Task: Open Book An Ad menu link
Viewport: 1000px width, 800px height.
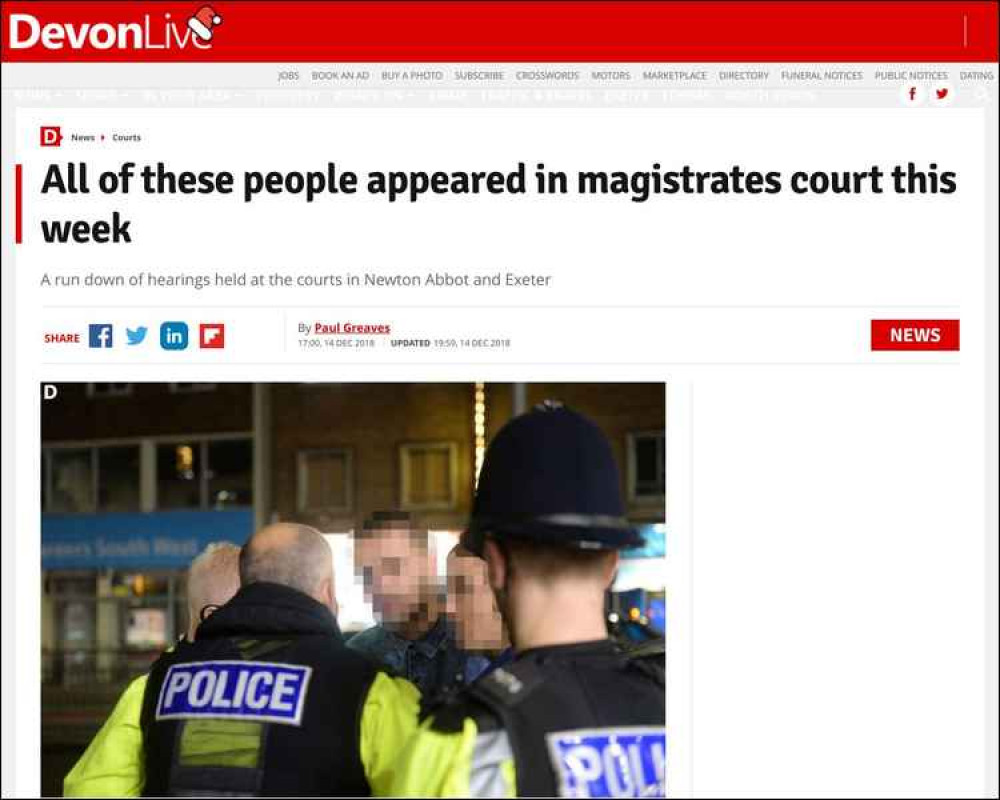Action: (341, 75)
